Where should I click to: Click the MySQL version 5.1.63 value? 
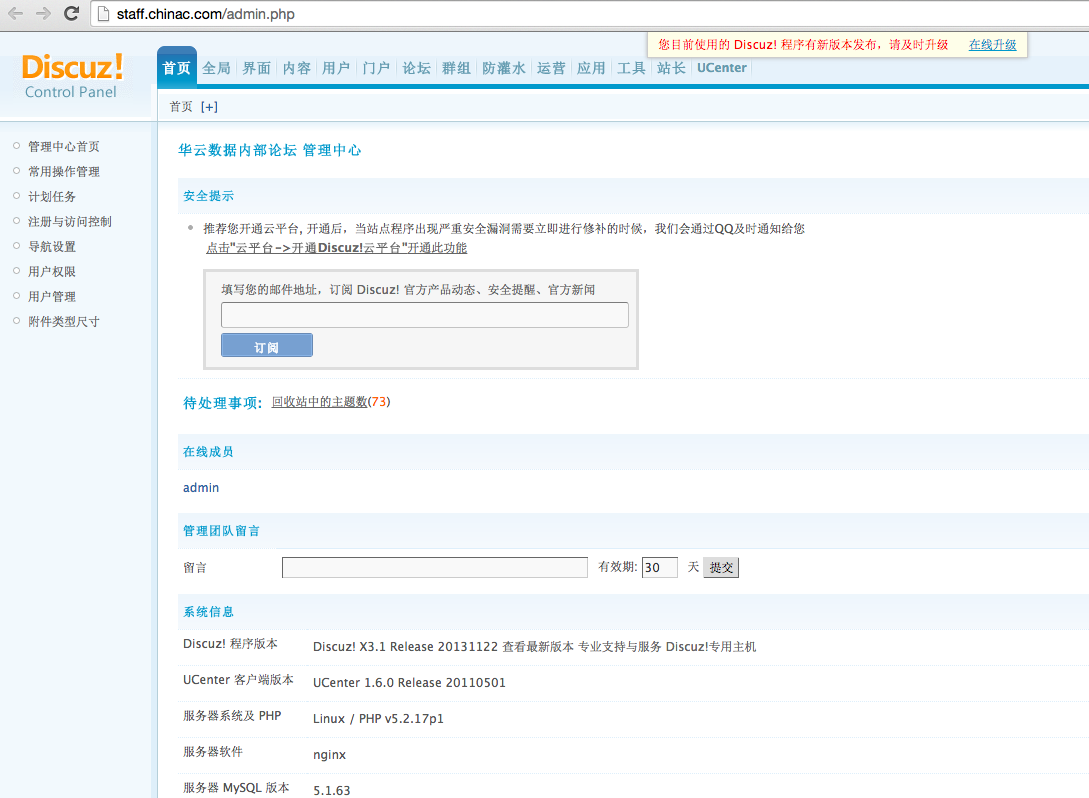331,790
